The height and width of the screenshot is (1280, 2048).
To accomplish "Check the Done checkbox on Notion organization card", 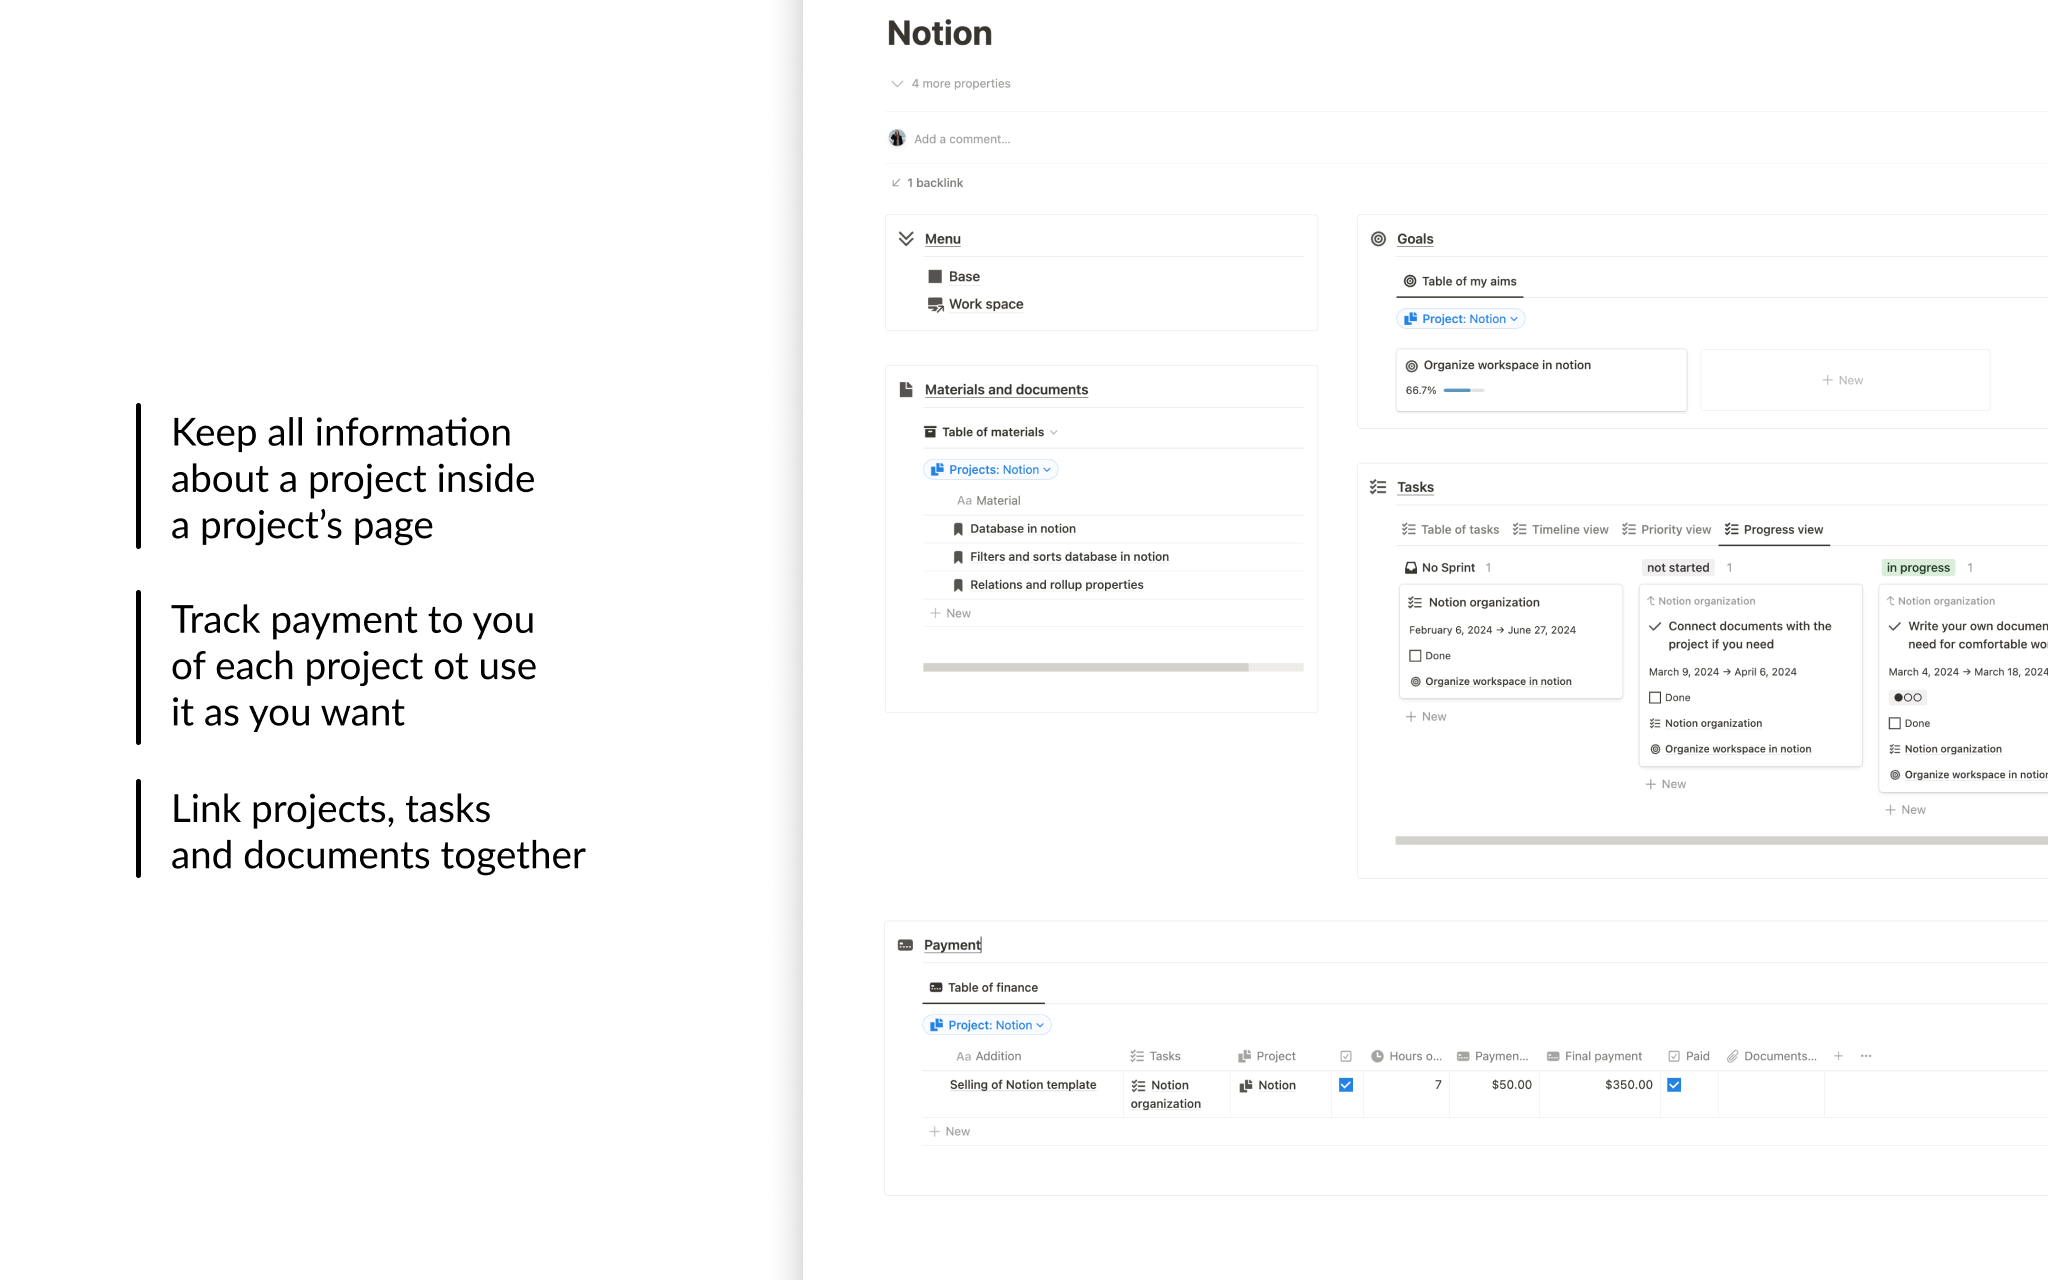I will click(x=1416, y=655).
